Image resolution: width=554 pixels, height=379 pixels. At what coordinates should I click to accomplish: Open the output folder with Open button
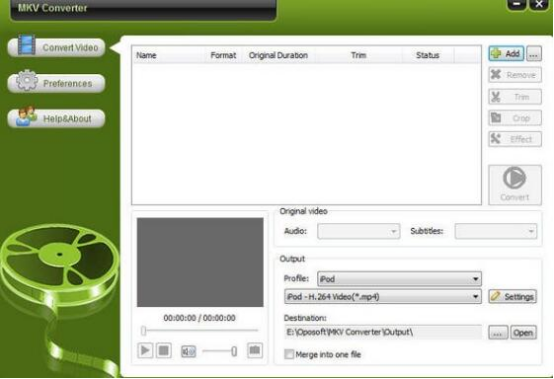[x=523, y=333]
